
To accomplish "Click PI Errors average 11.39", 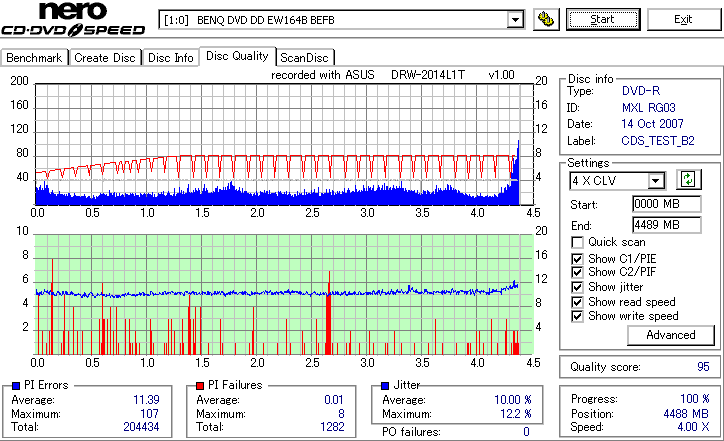I will point(146,399).
